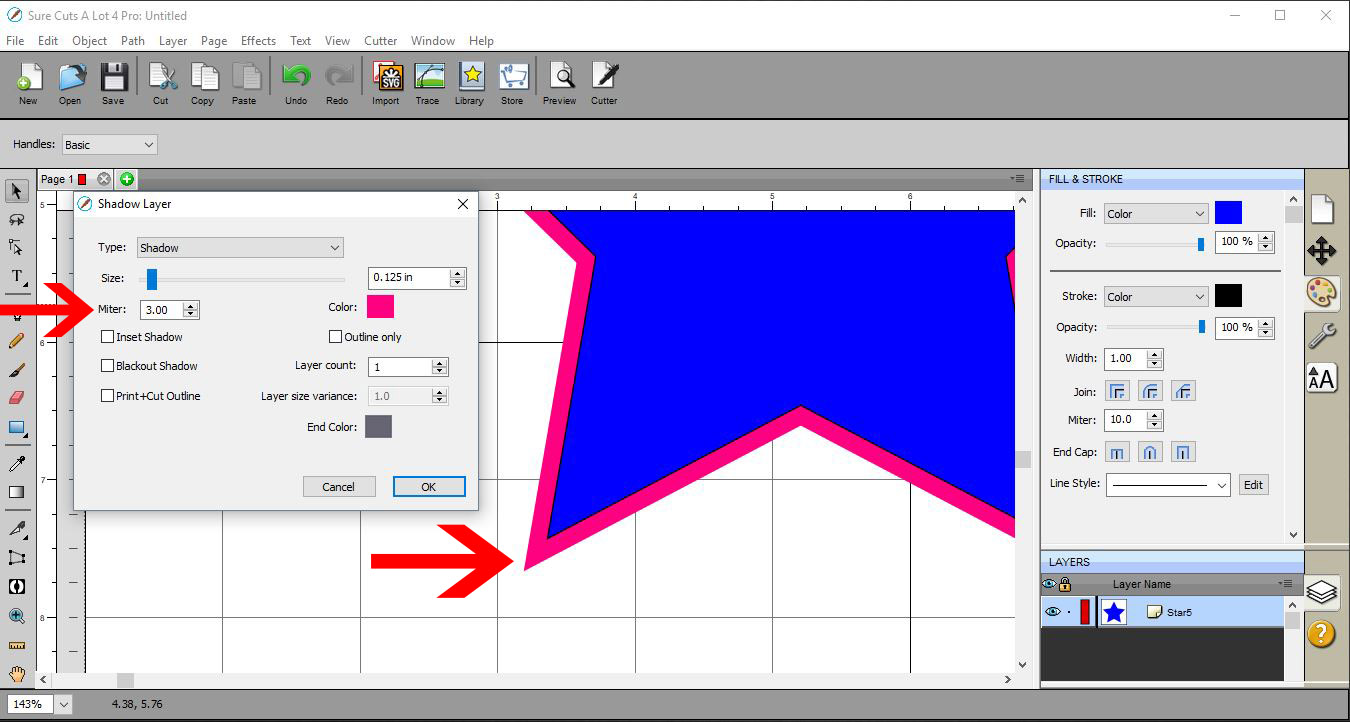Open the Position & Size move-arrows tab
The width and height of the screenshot is (1350, 722).
pyautogui.click(x=1322, y=250)
